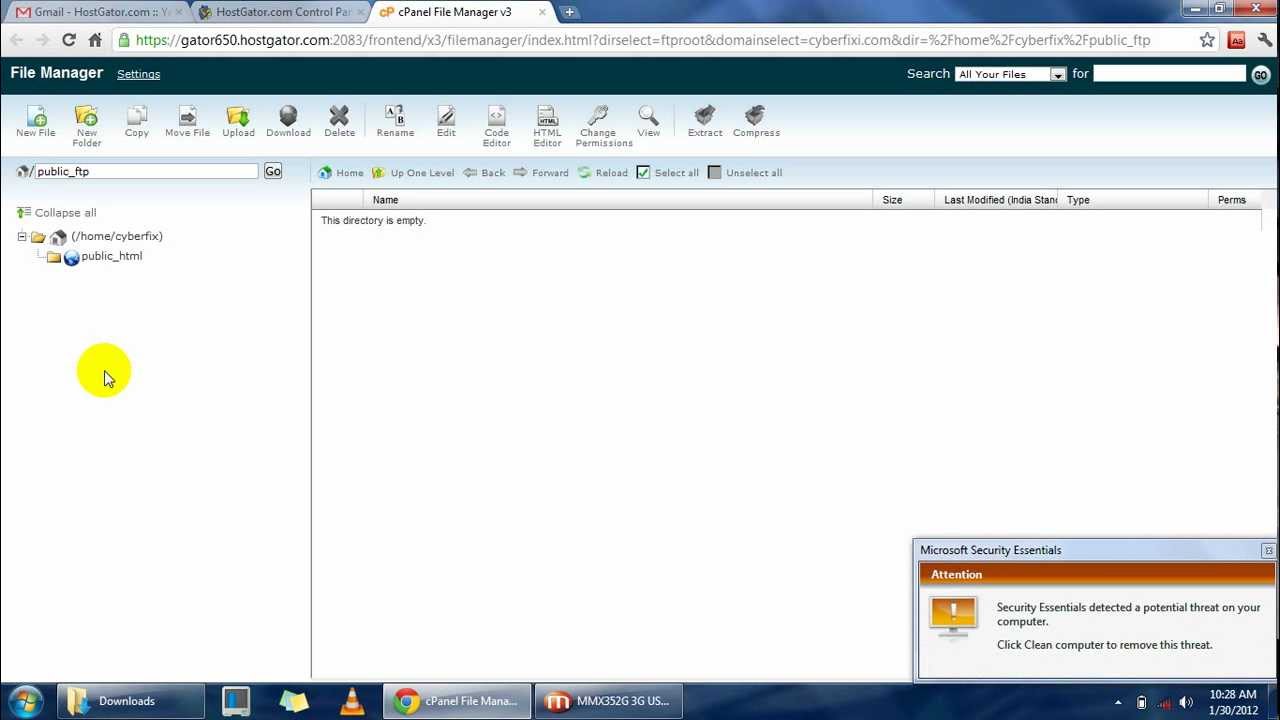Close the Security Essentials notification

tap(1268, 551)
